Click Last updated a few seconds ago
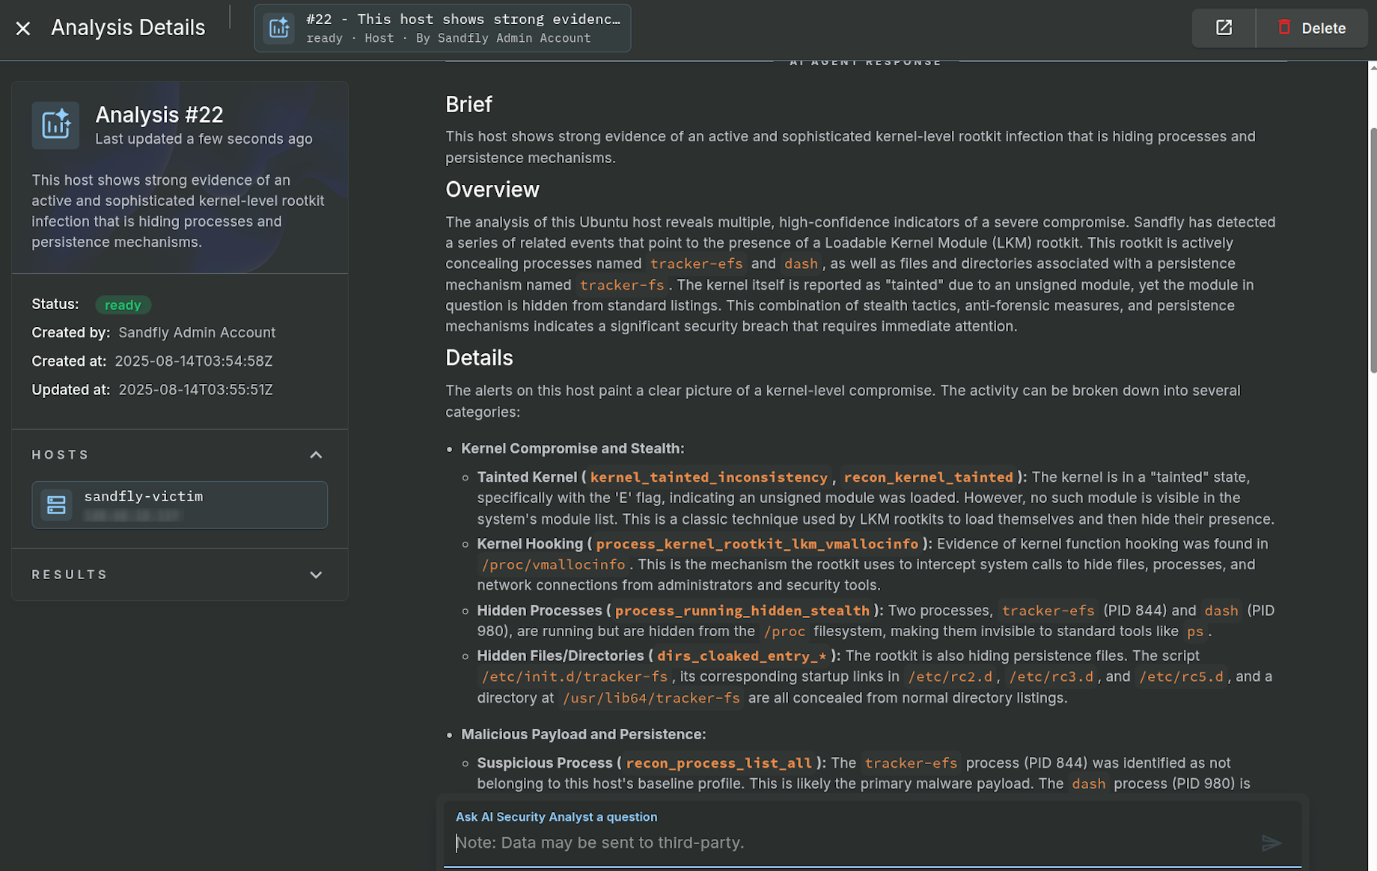 click(204, 139)
